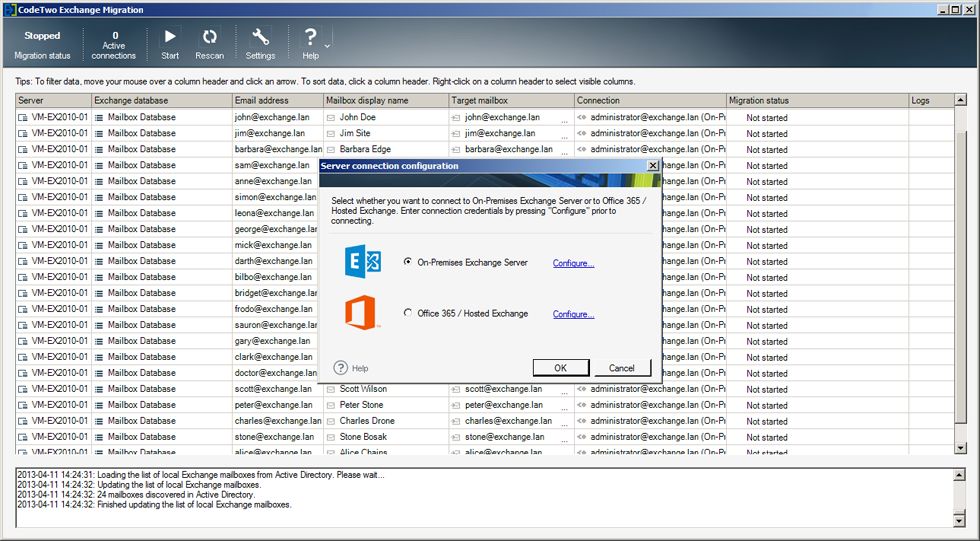
Task: Click the '24 mailboxes discovered' log line
Action: [x=136, y=494]
